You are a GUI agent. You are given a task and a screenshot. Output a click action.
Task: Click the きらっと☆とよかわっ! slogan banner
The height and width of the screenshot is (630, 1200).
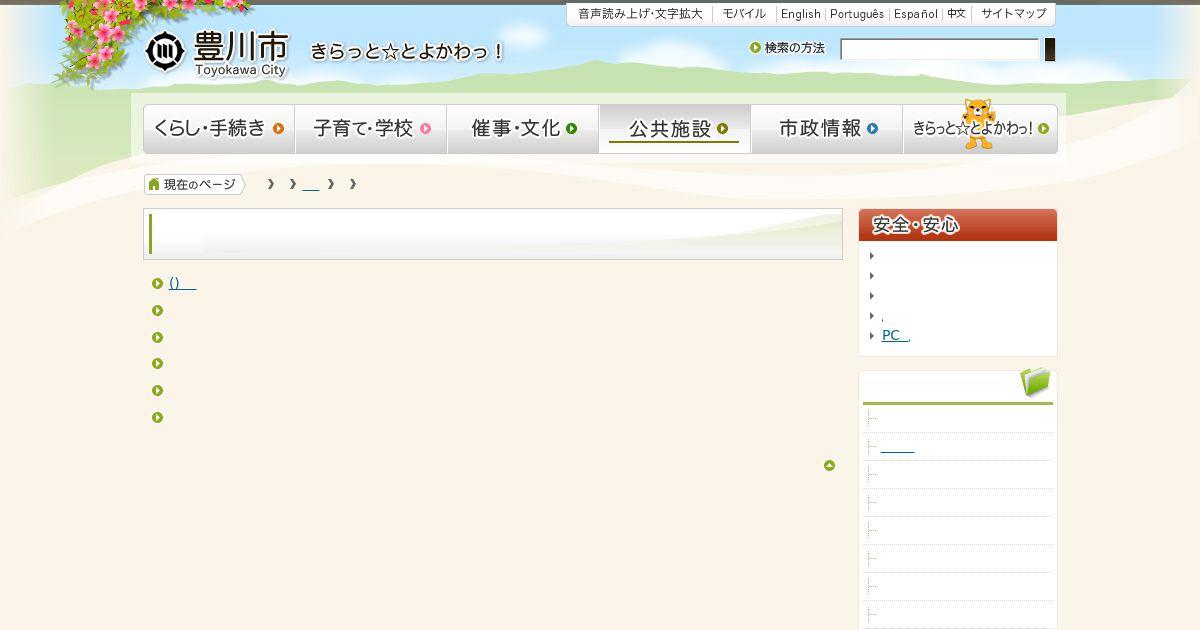pyautogui.click(x=407, y=52)
